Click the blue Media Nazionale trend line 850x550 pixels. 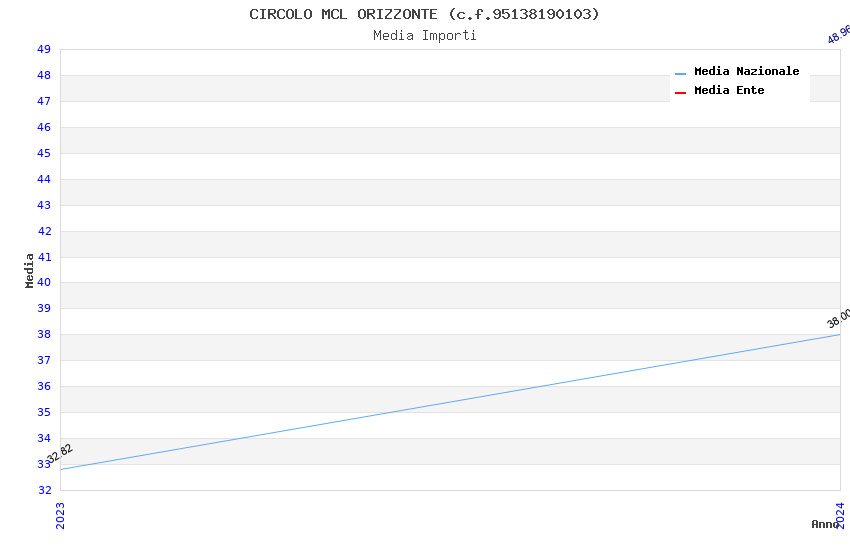[x=450, y=402]
